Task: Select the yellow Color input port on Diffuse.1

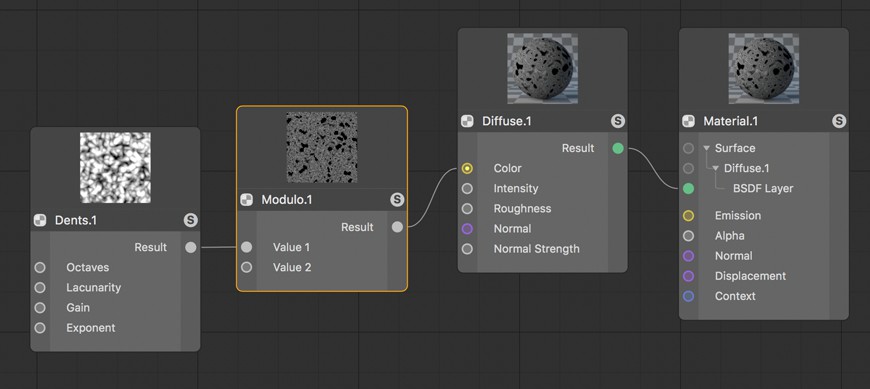Action: [467, 168]
